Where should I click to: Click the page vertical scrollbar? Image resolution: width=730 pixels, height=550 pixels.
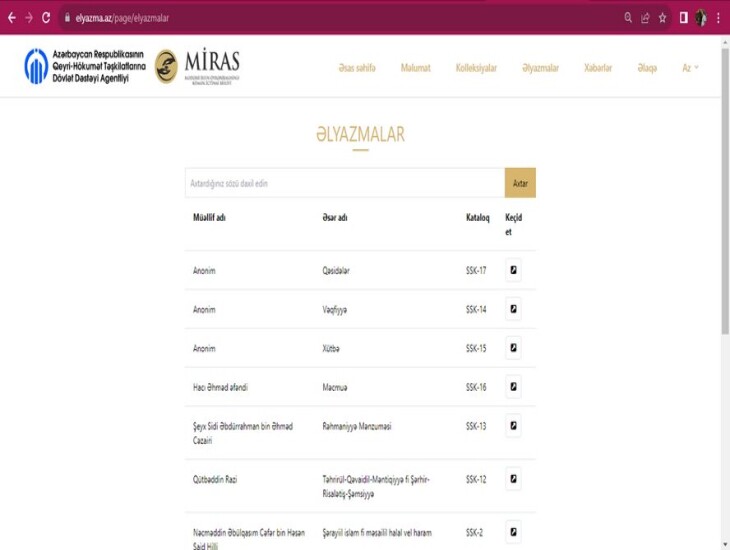pos(725,200)
